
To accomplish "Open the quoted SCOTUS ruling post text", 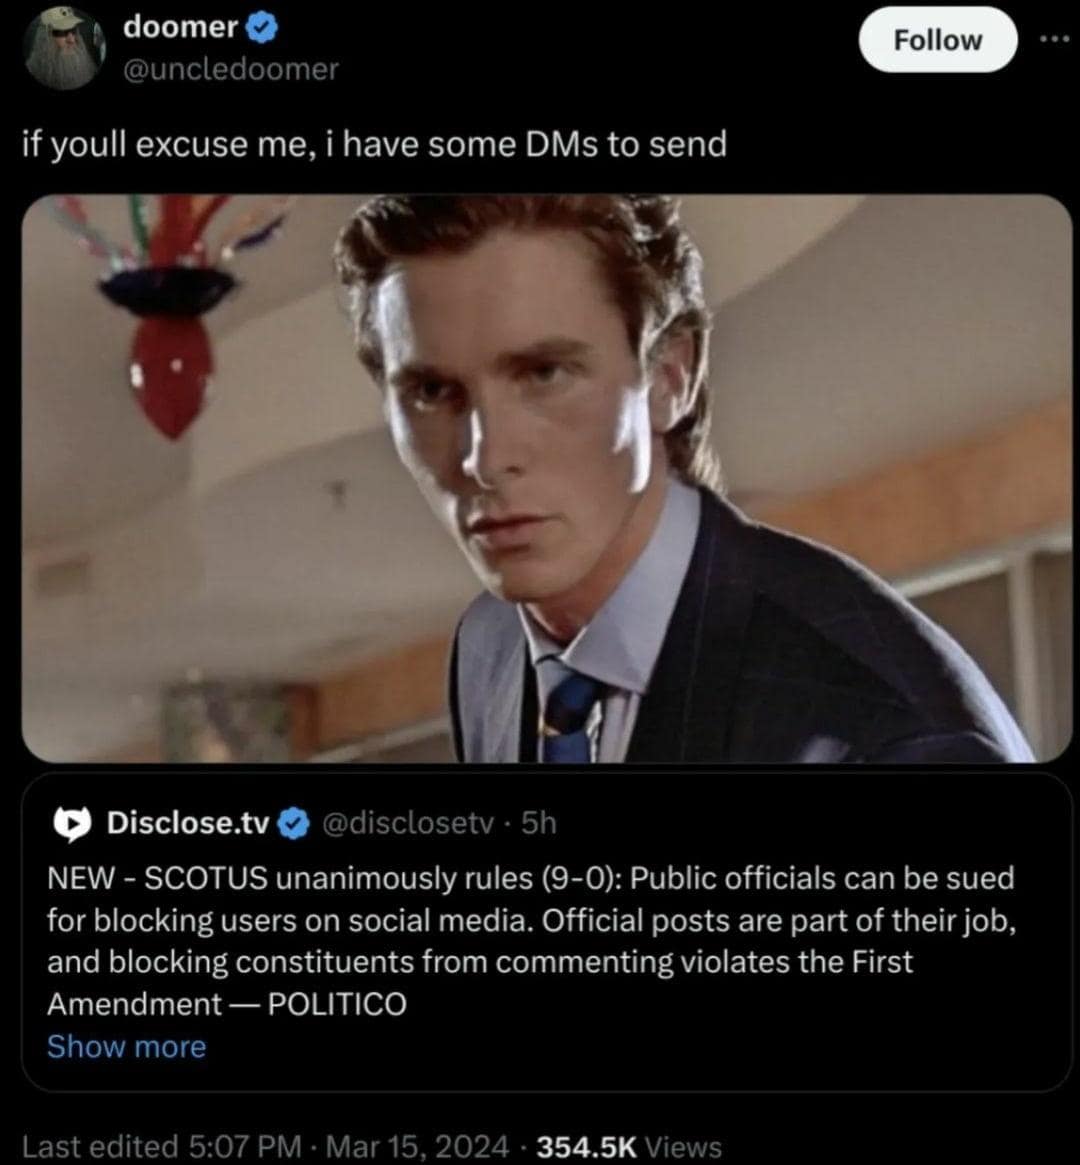I will pyautogui.click(x=531, y=941).
